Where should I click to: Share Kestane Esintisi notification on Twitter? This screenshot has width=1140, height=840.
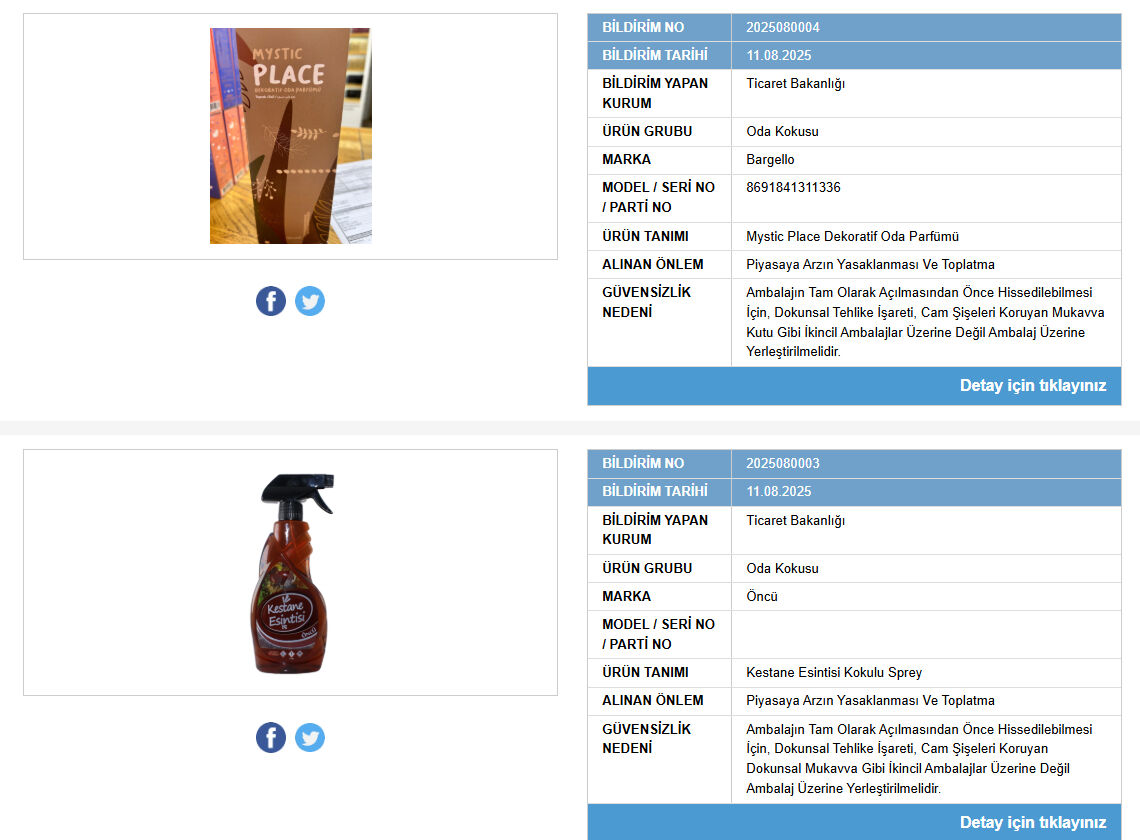[x=310, y=737]
